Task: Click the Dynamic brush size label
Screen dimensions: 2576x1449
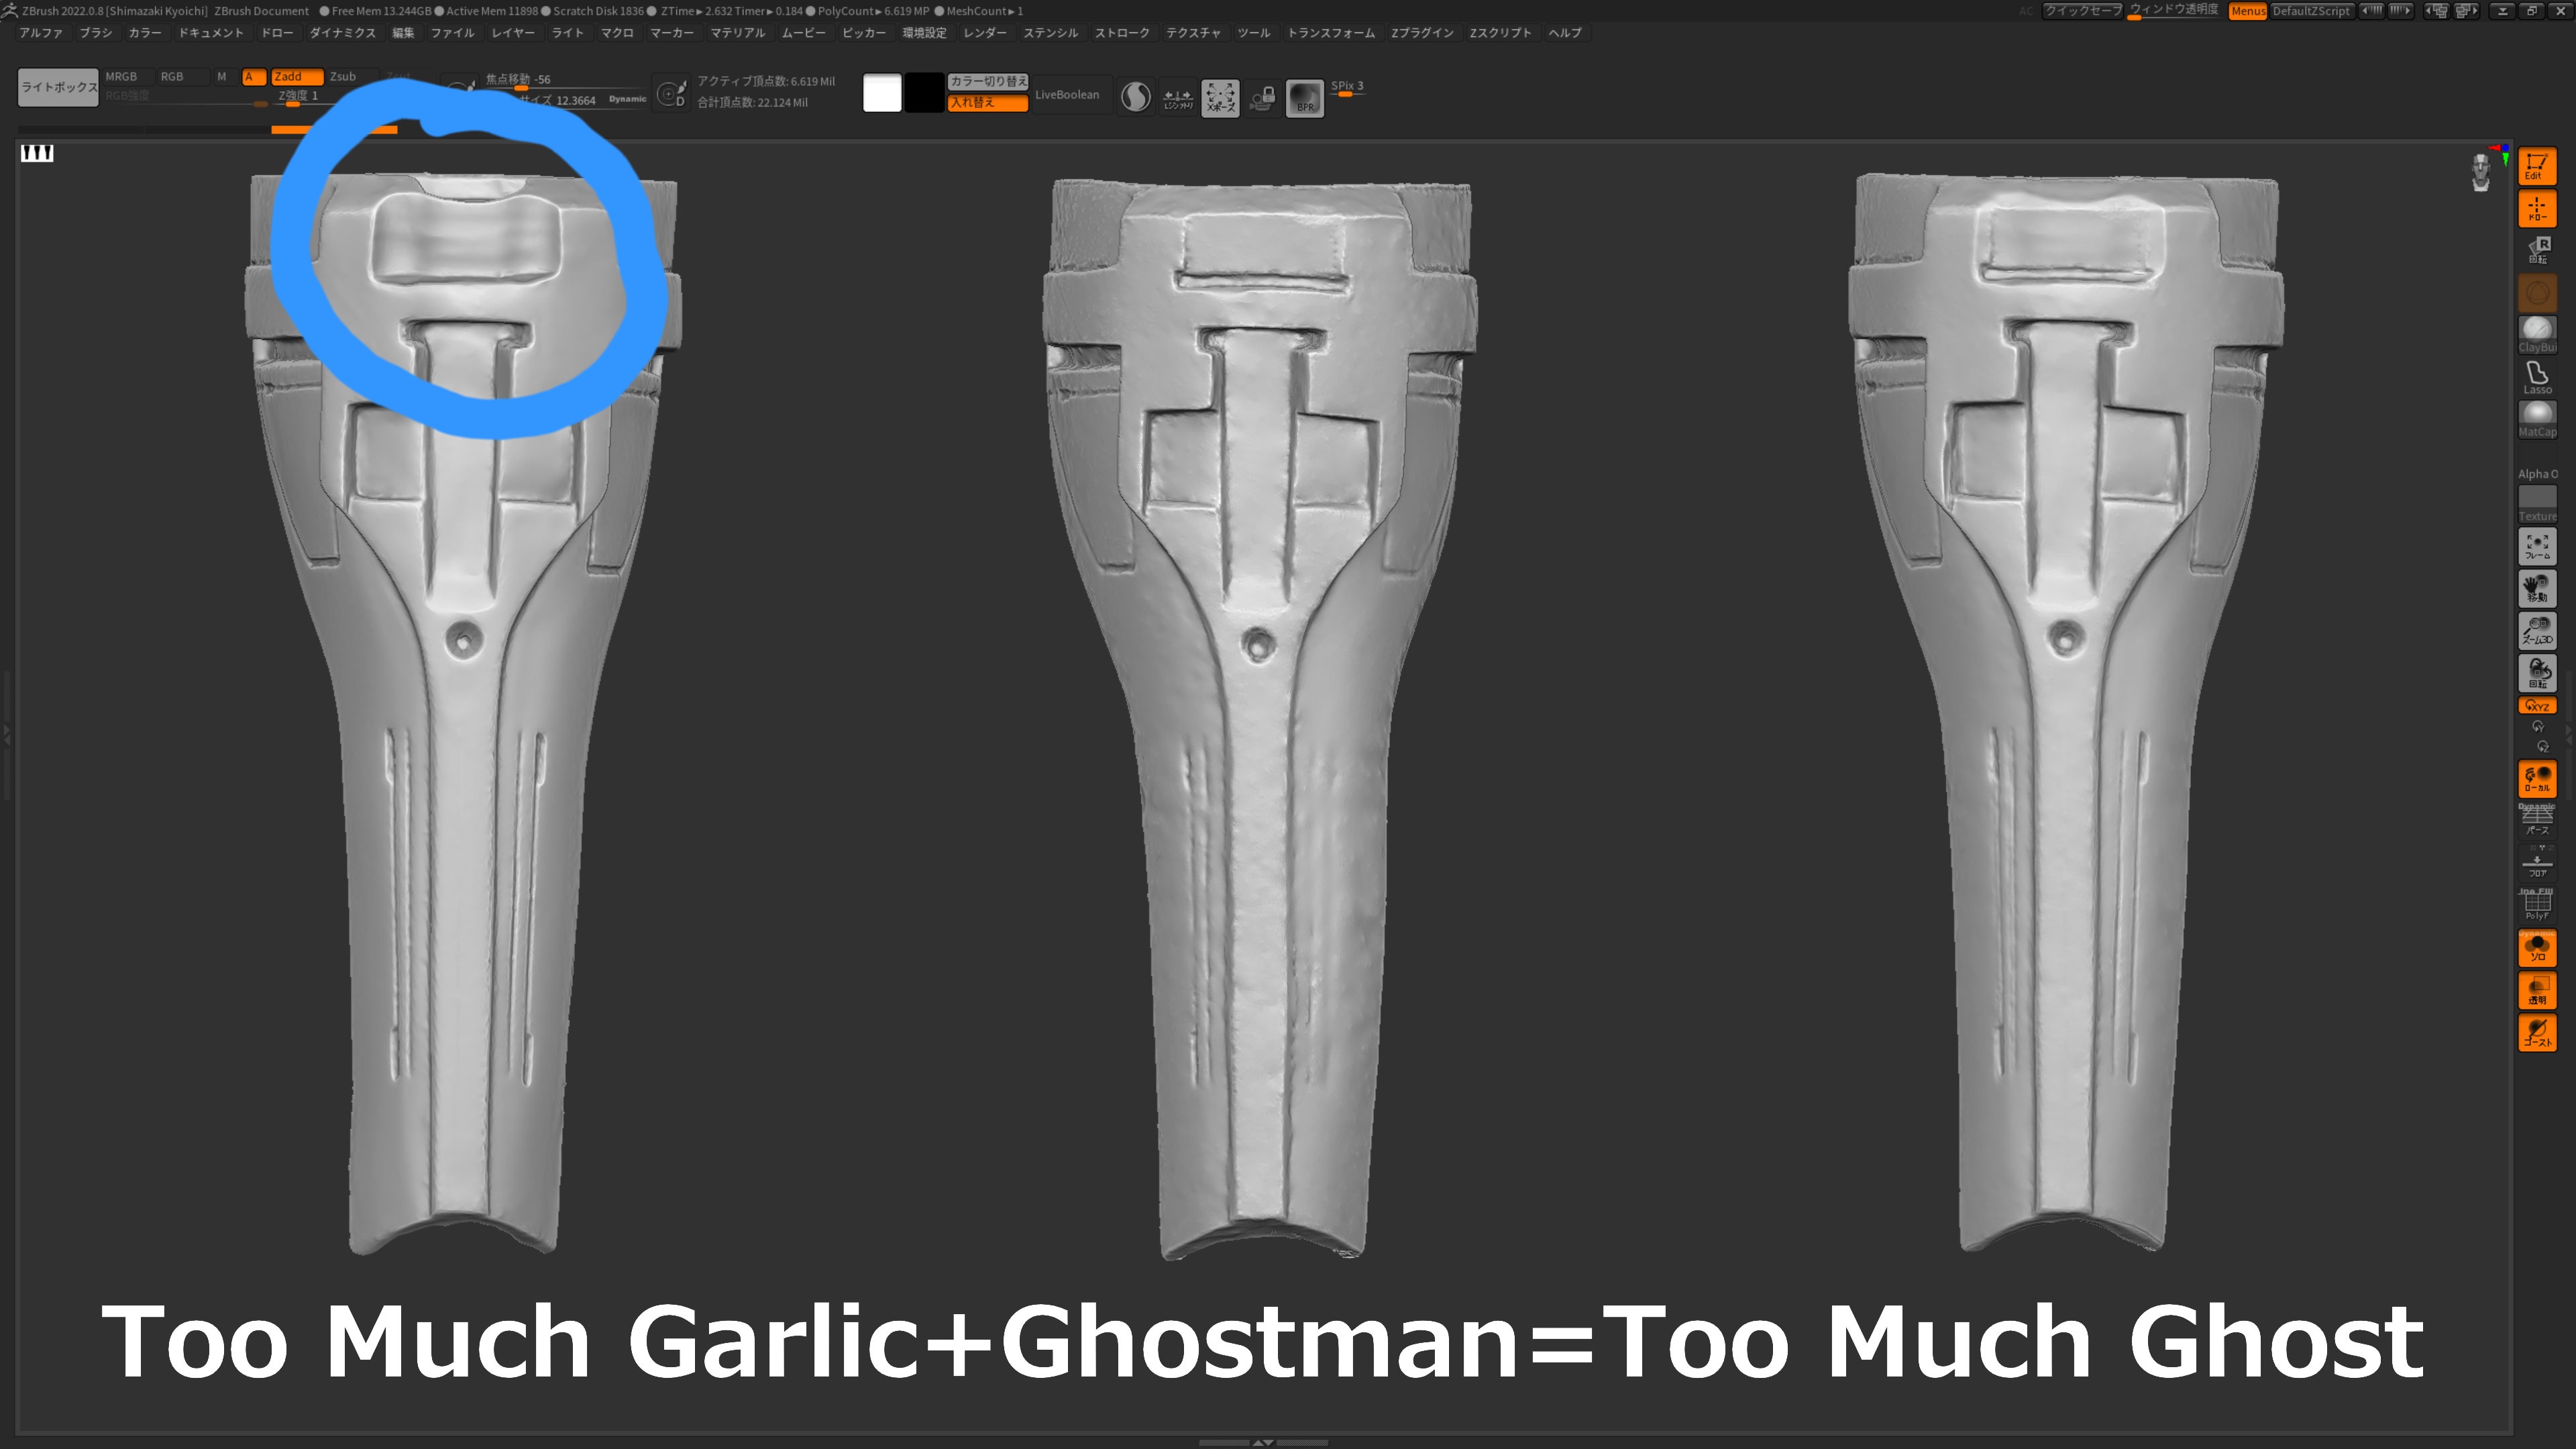Action: [x=627, y=99]
